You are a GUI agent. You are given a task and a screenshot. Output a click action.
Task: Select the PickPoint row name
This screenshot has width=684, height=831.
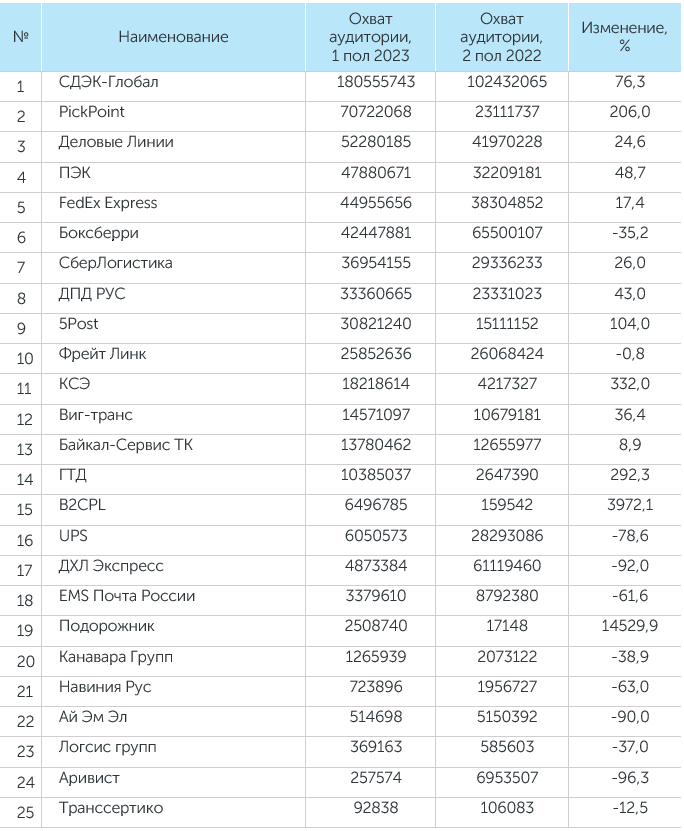(92, 112)
